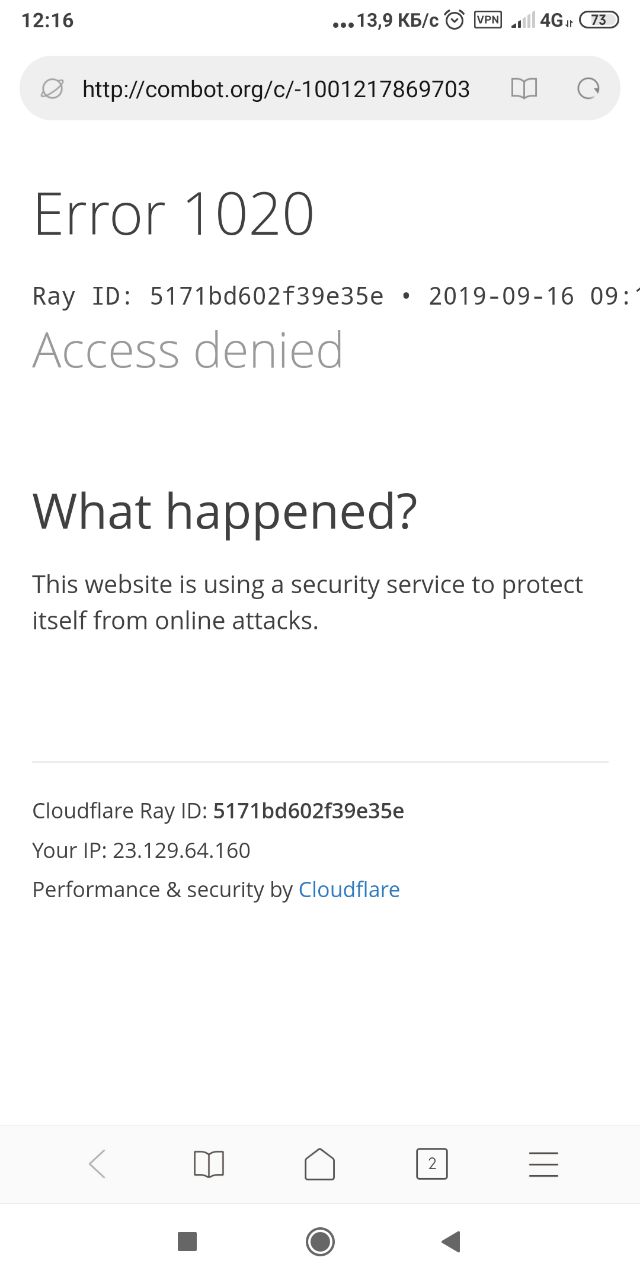Open bookmarks from the bottom toolbar
The height and width of the screenshot is (1280, 640).
208,1163
